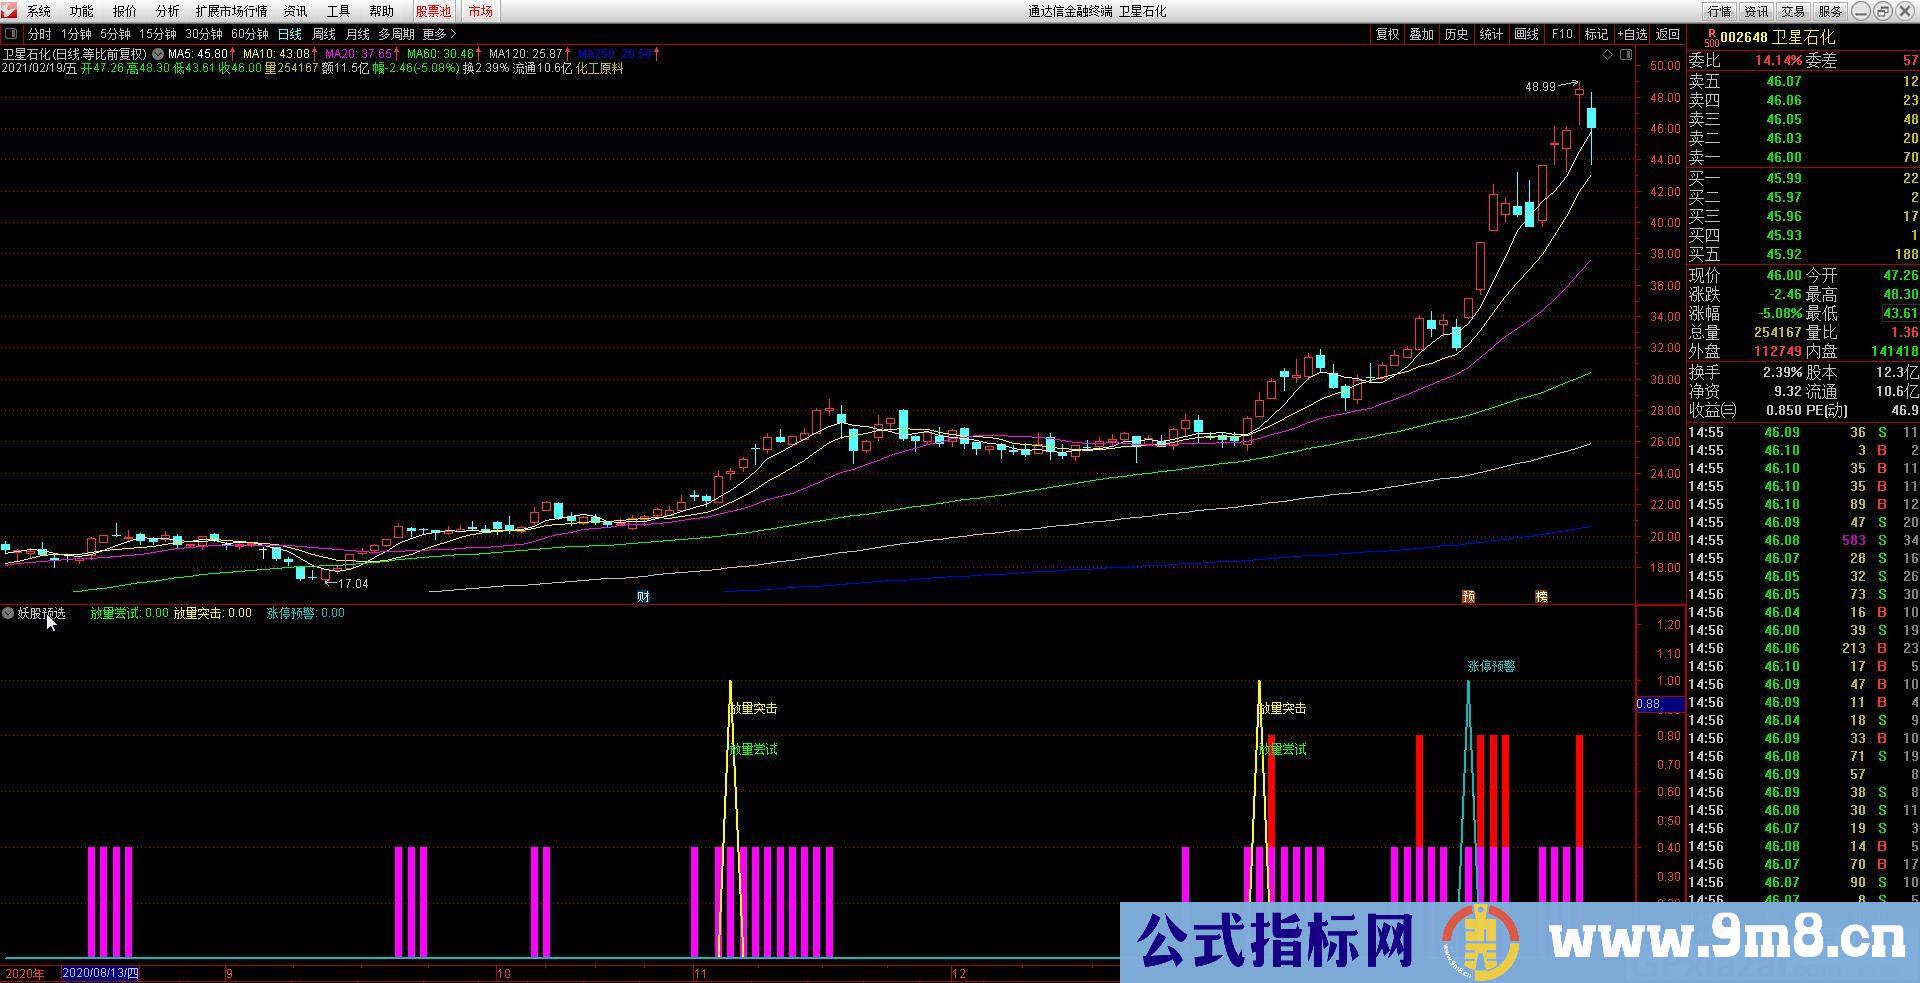The width and height of the screenshot is (1920, 983).
Task: Click the 48.99 high price label
Action: [1540, 87]
